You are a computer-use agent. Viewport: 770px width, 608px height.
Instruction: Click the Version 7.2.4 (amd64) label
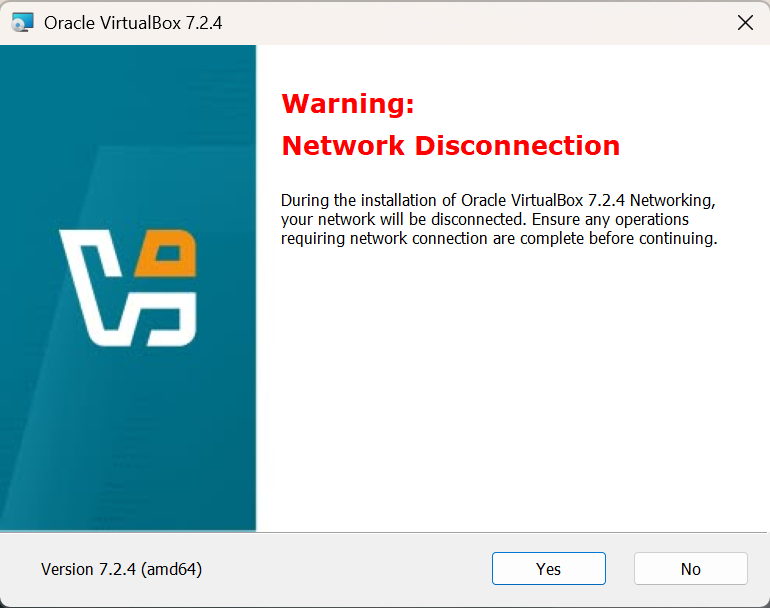[121, 569]
